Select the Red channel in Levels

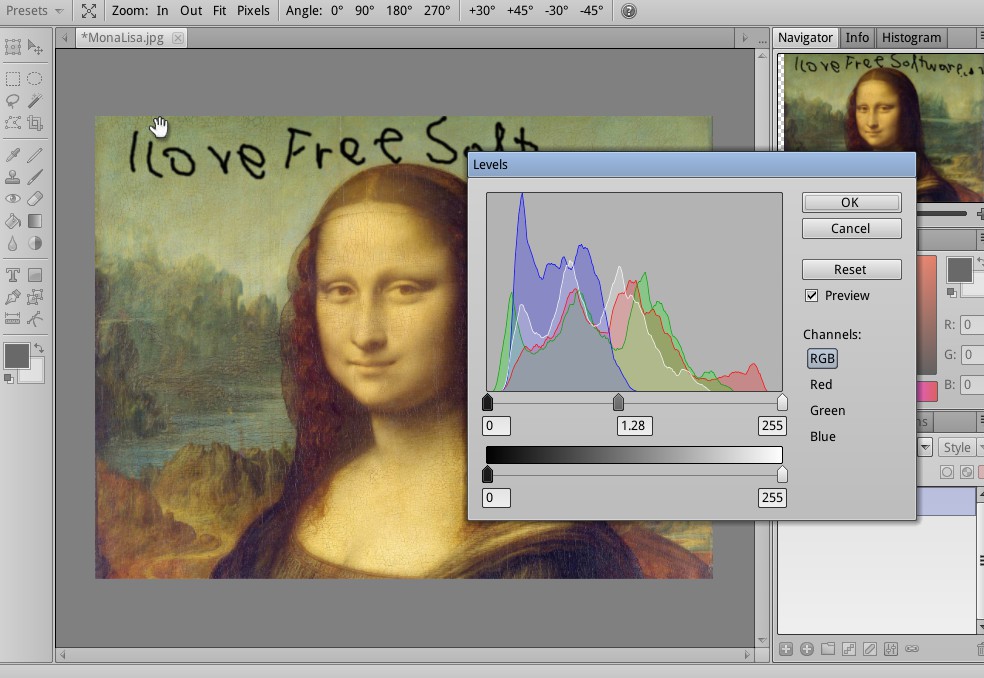click(x=821, y=384)
